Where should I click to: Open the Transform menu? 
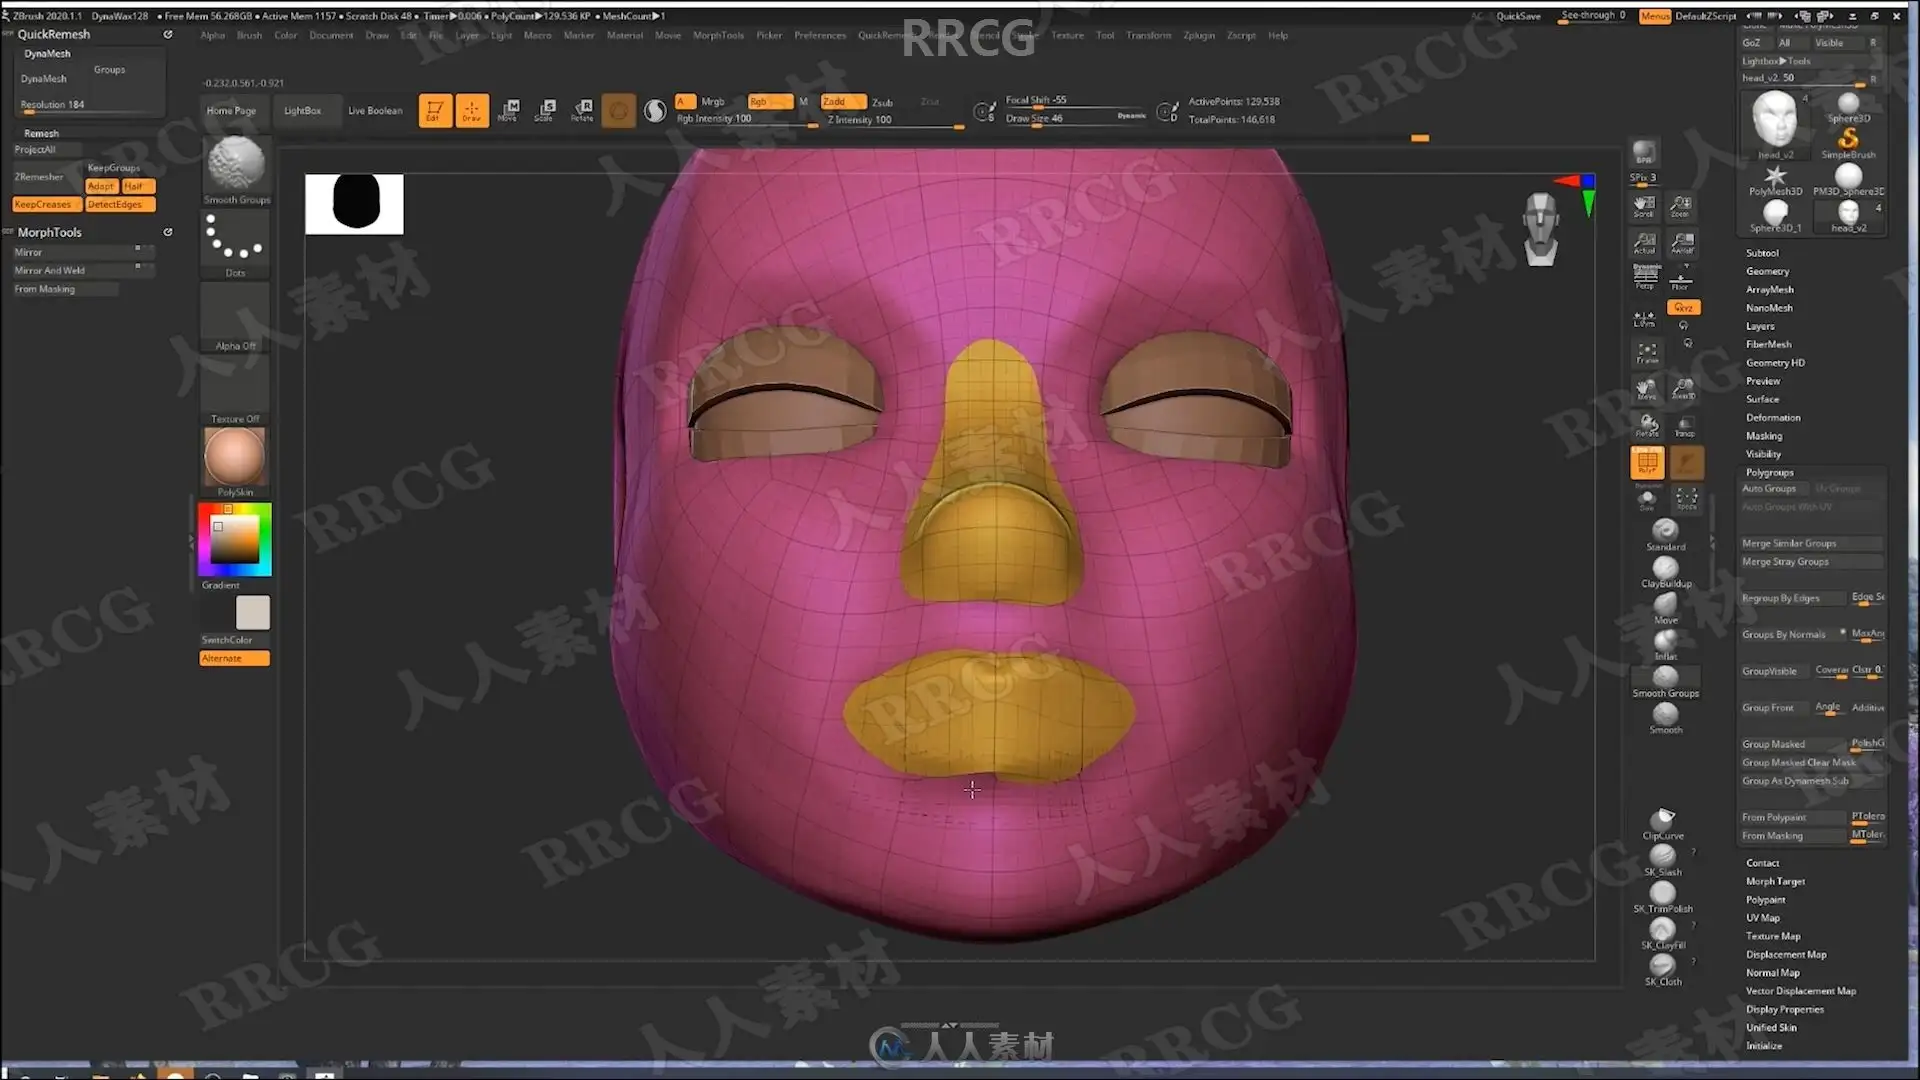(1148, 36)
